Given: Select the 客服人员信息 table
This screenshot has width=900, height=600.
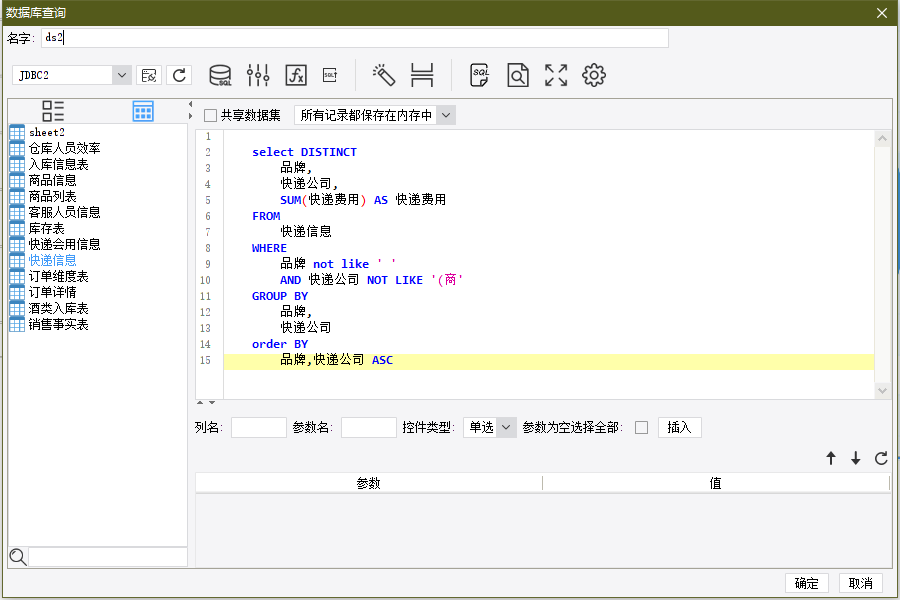Looking at the screenshot, I should pyautogui.click(x=64, y=212).
